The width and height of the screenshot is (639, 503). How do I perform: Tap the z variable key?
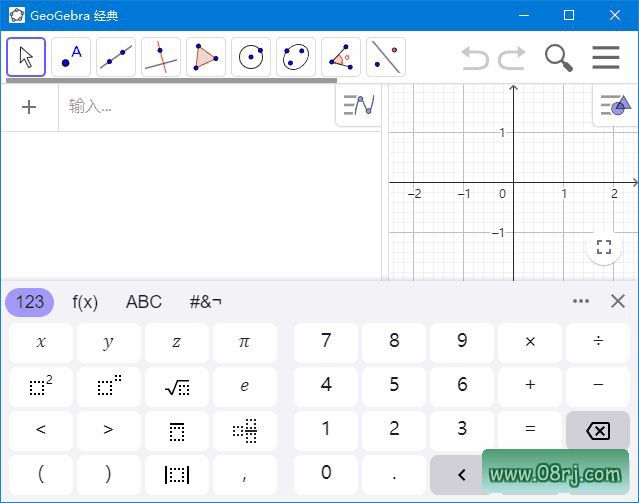click(x=177, y=342)
